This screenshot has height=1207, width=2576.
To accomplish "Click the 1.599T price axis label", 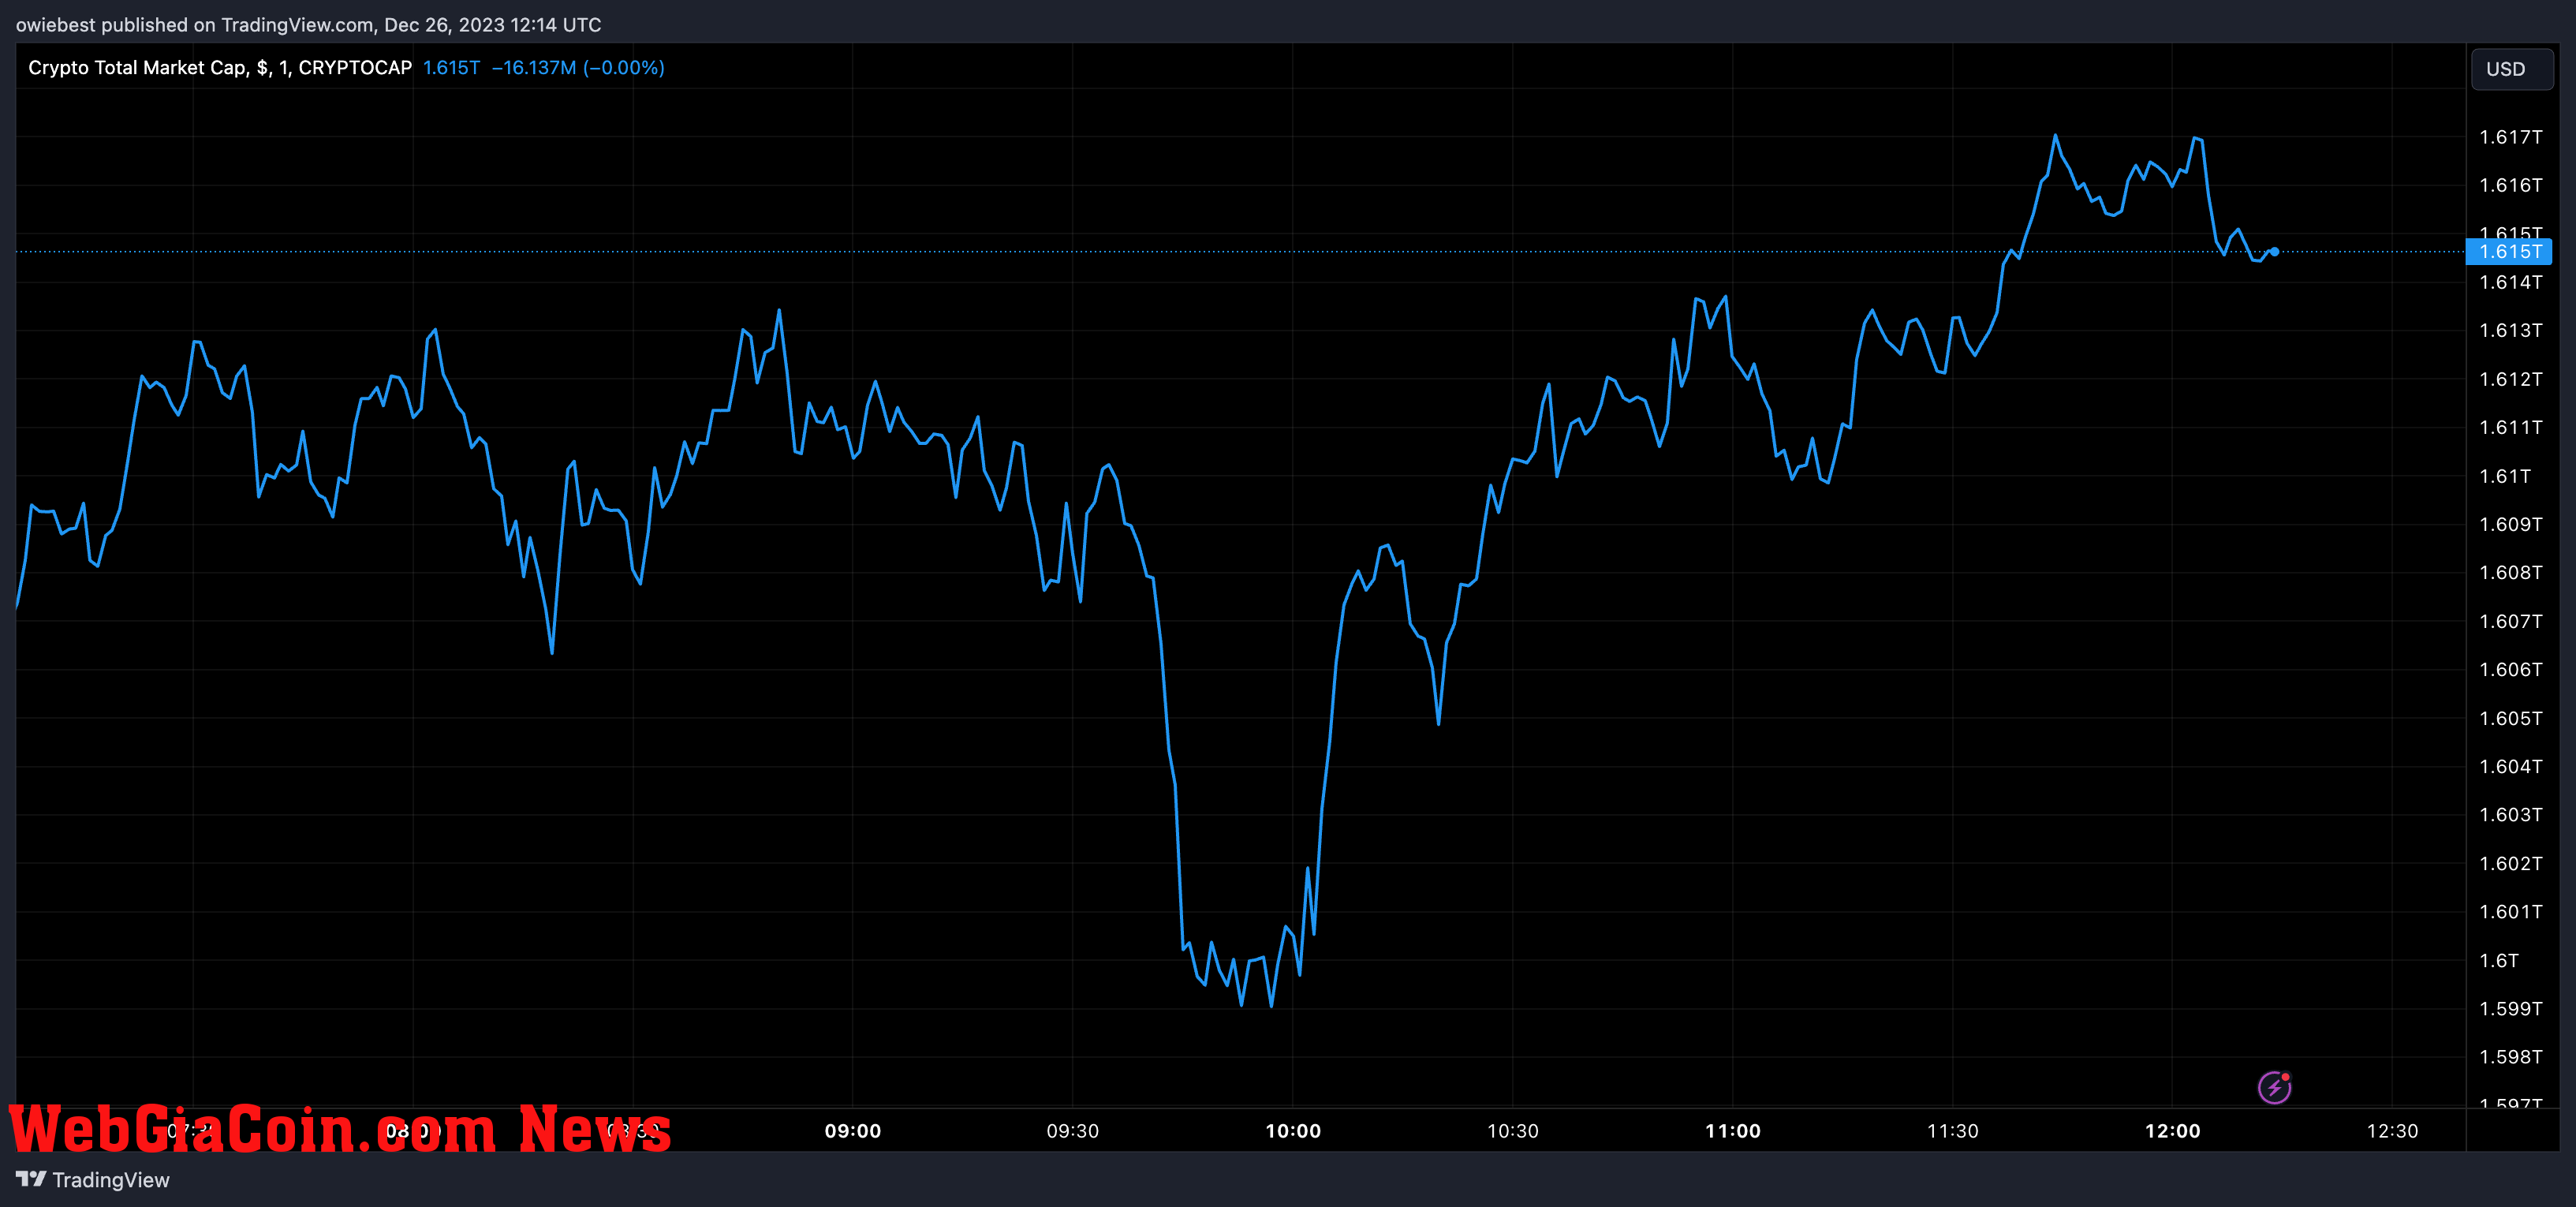I will [x=2510, y=1008].
